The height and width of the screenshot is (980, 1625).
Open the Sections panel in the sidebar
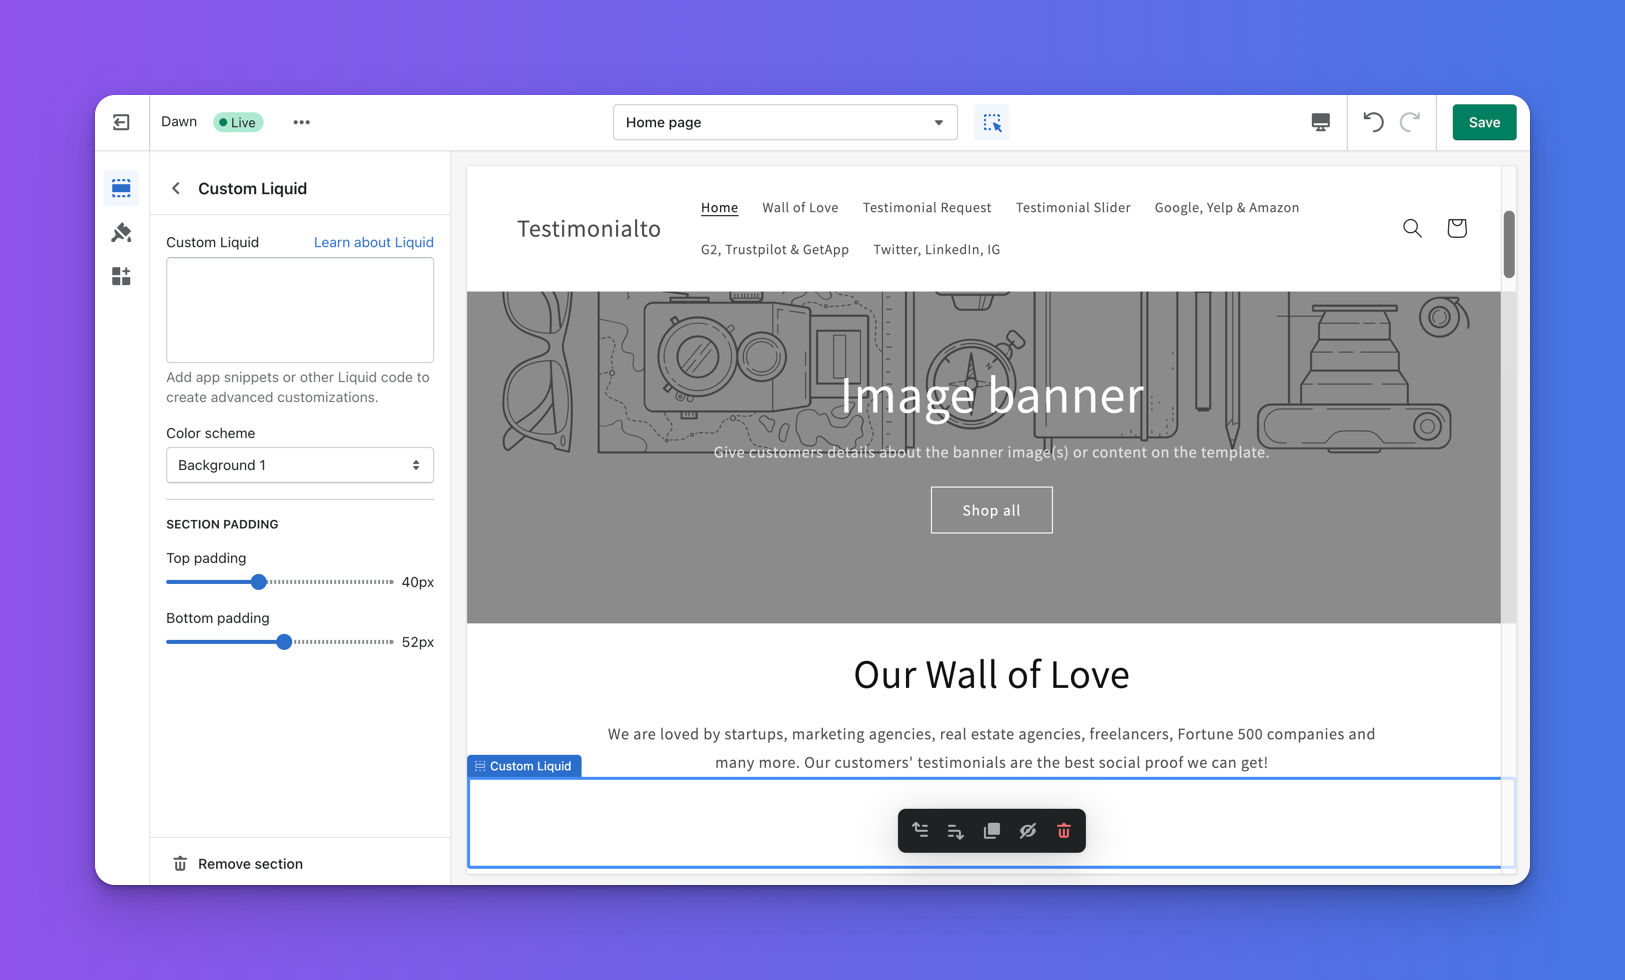[x=121, y=188]
